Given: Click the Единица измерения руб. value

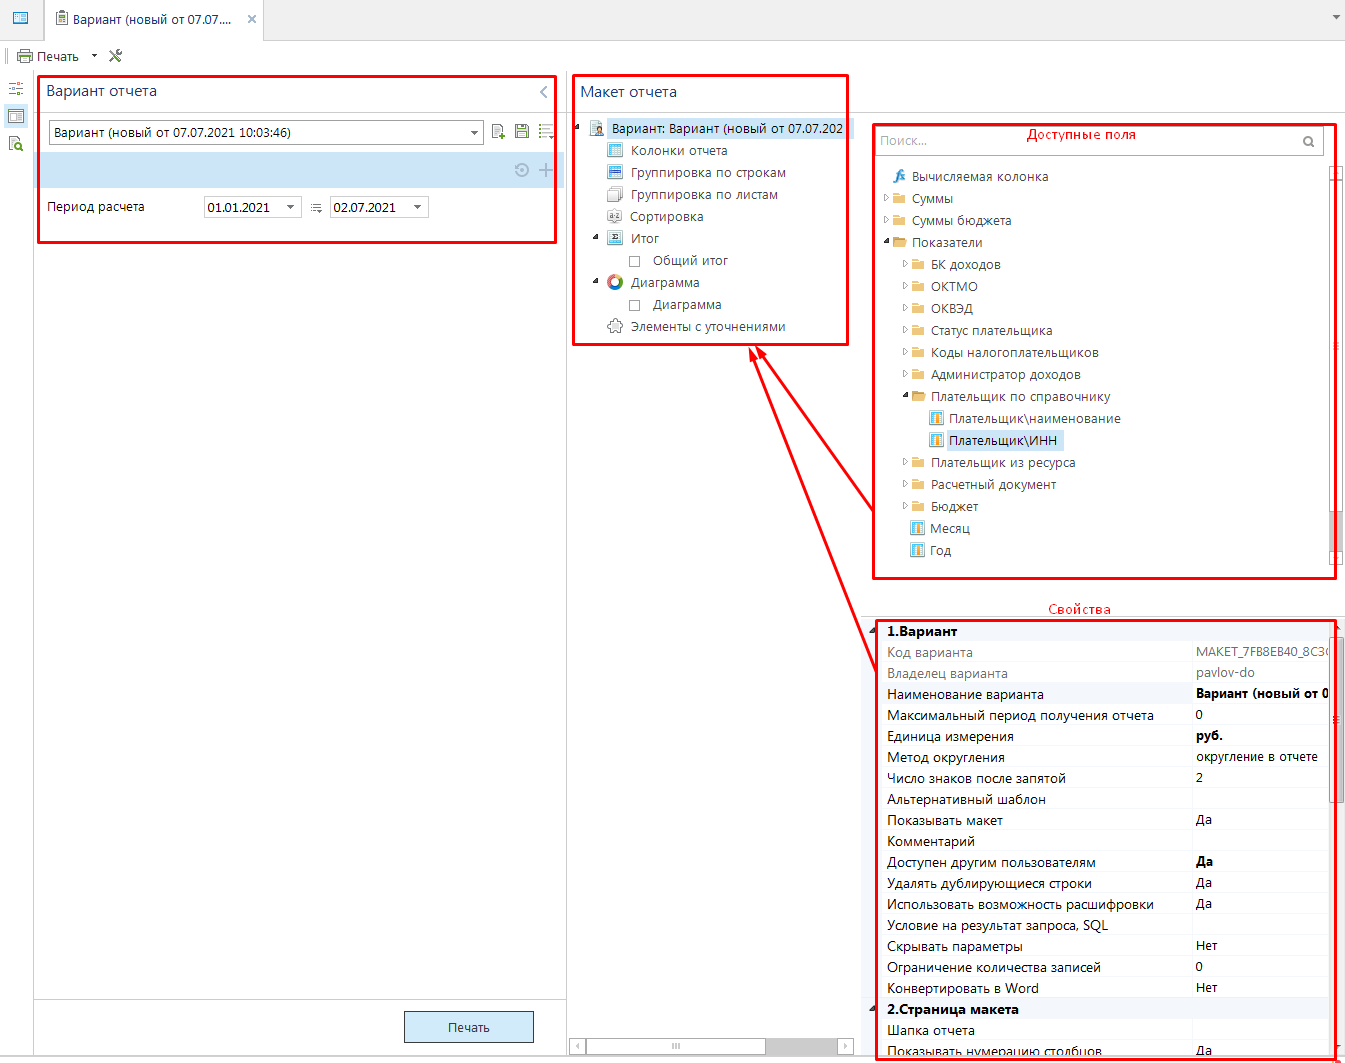Looking at the screenshot, I should tap(1262, 736).
